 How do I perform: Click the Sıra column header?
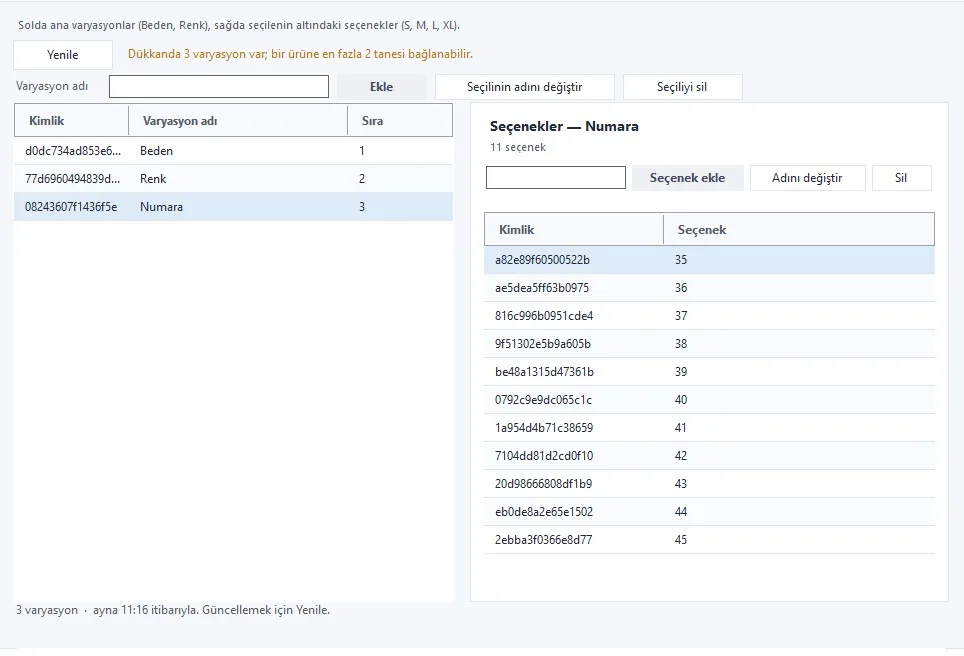click(x=400, y=121)
